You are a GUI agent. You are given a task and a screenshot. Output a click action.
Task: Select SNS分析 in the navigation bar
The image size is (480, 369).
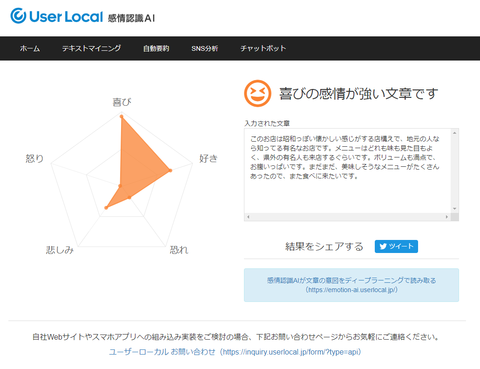pos(204,48)
